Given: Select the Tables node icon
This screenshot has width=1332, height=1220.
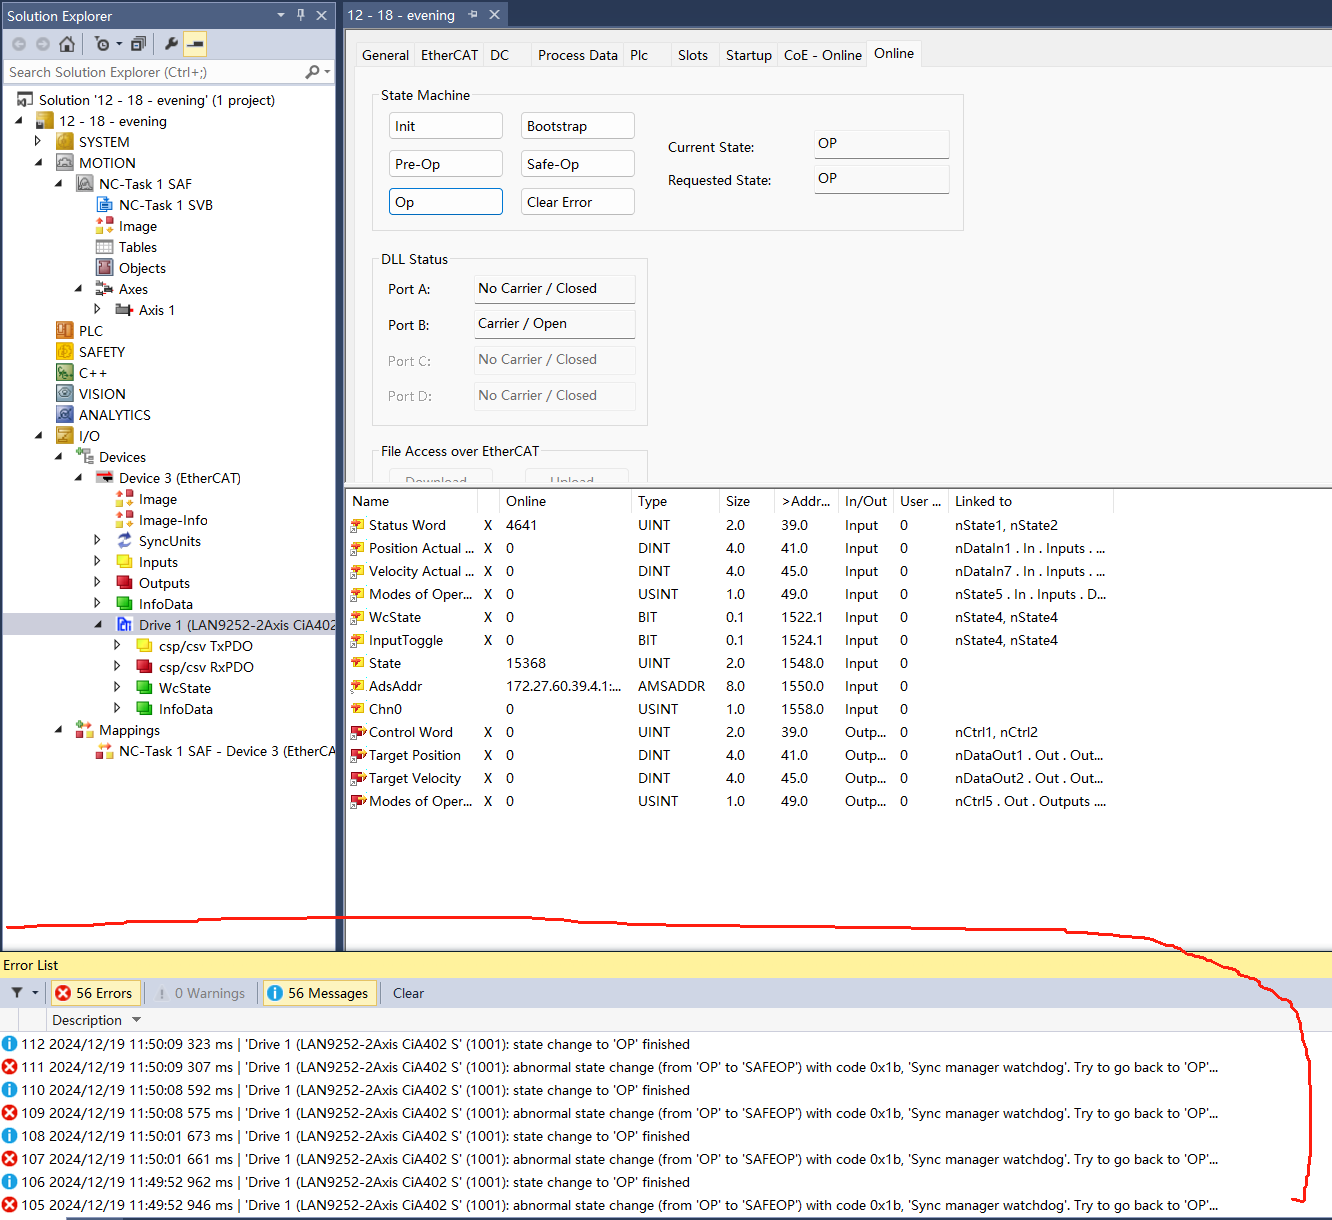Looking at the screenshot, I should pyautogui.click(x=105, y=247).
